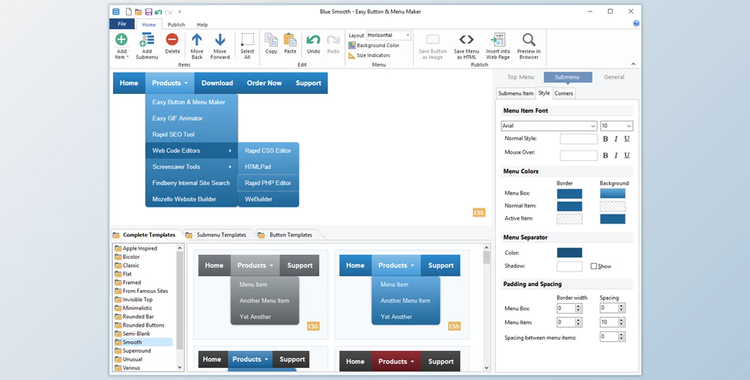This screenshot has width=750, height=380.
Task: Switch to the Help ribbon tab
Action: (202, 24)
